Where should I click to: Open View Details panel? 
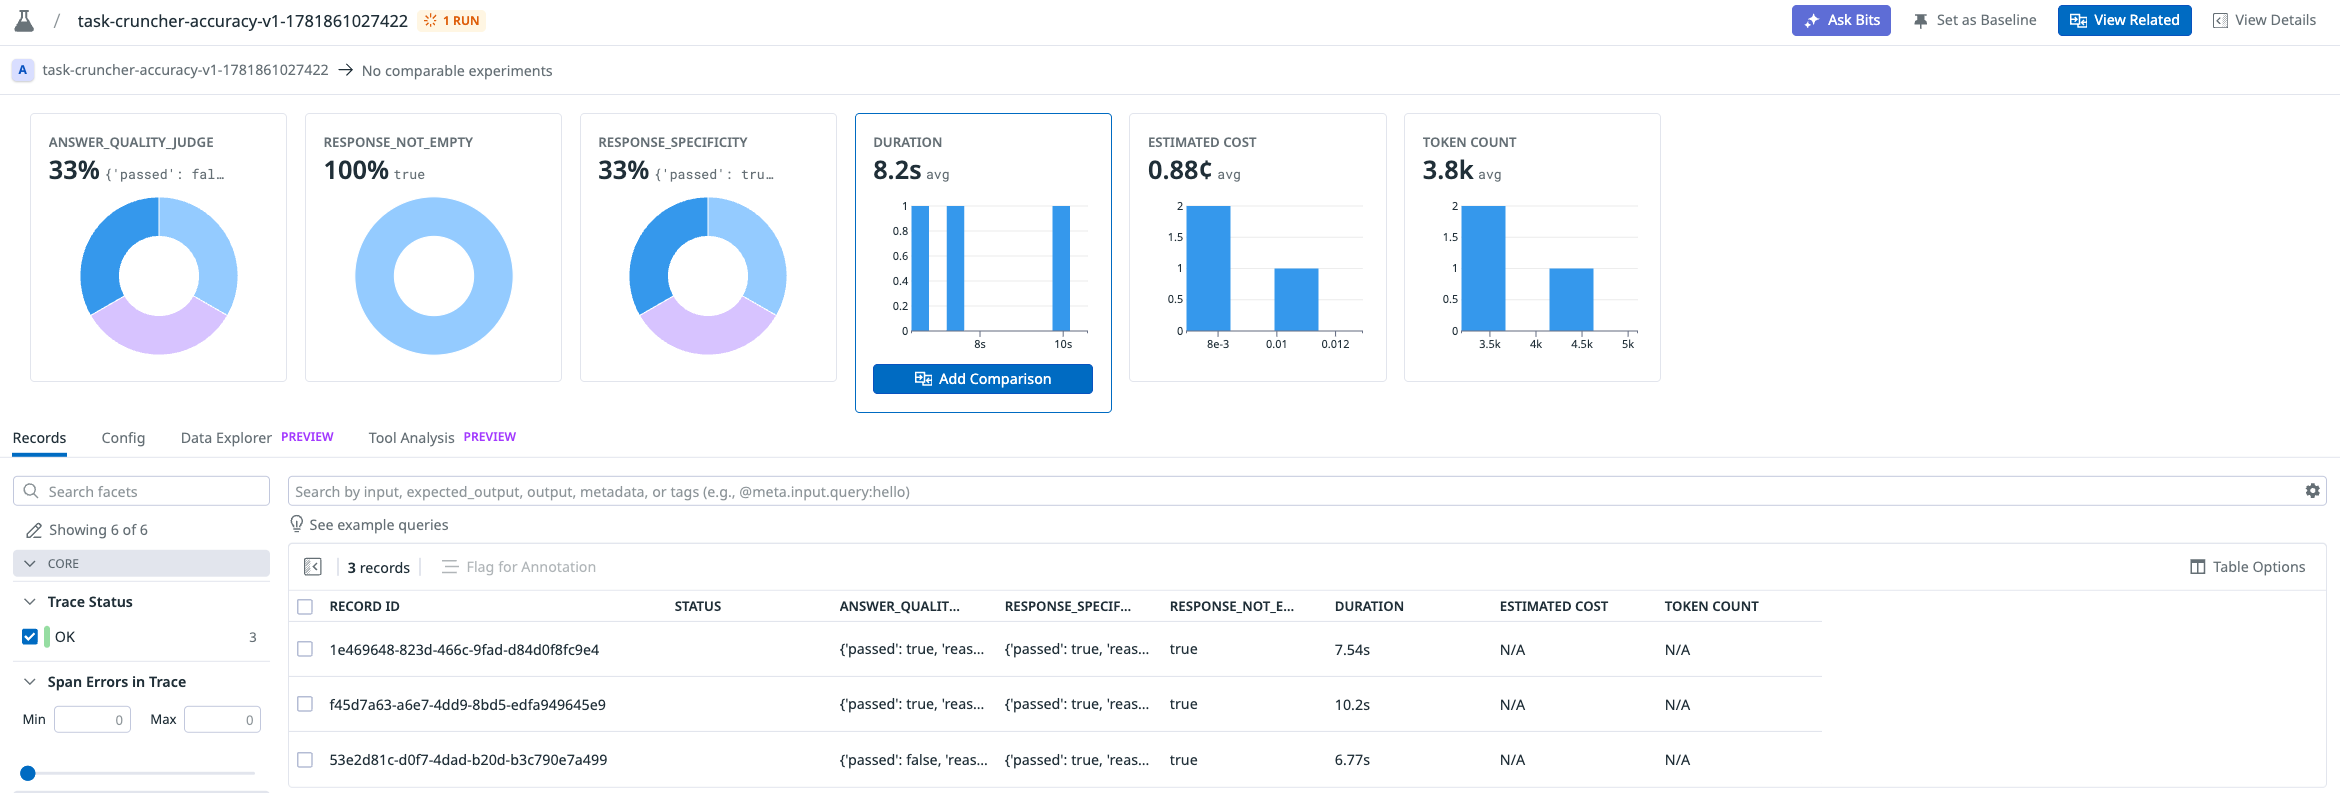pos(2264,20)
